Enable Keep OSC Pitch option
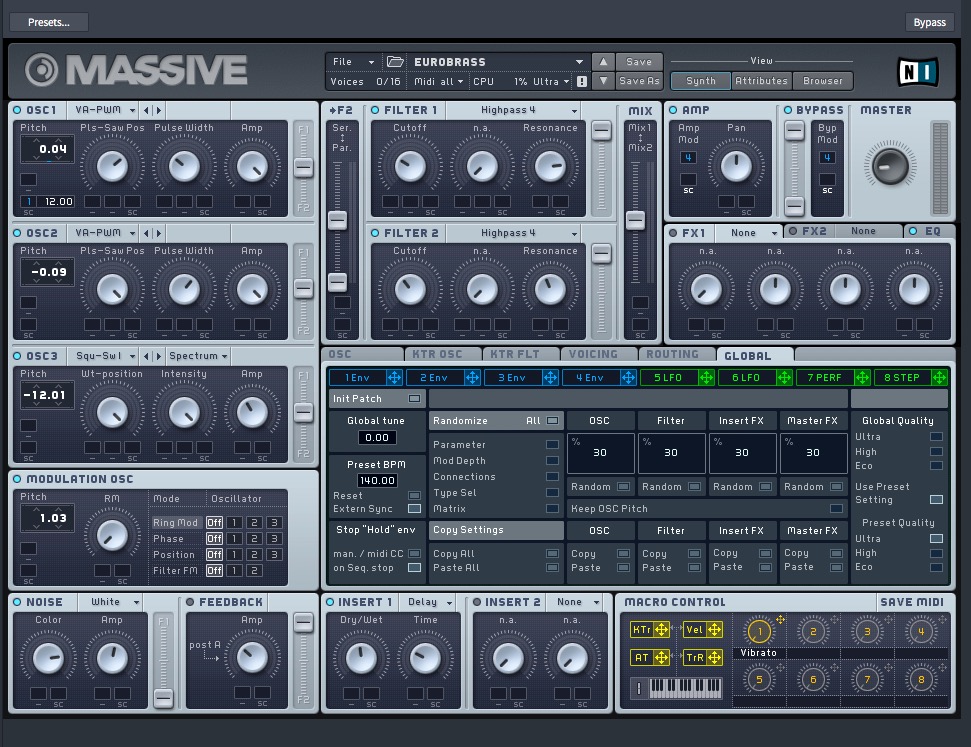 point(836,509)
